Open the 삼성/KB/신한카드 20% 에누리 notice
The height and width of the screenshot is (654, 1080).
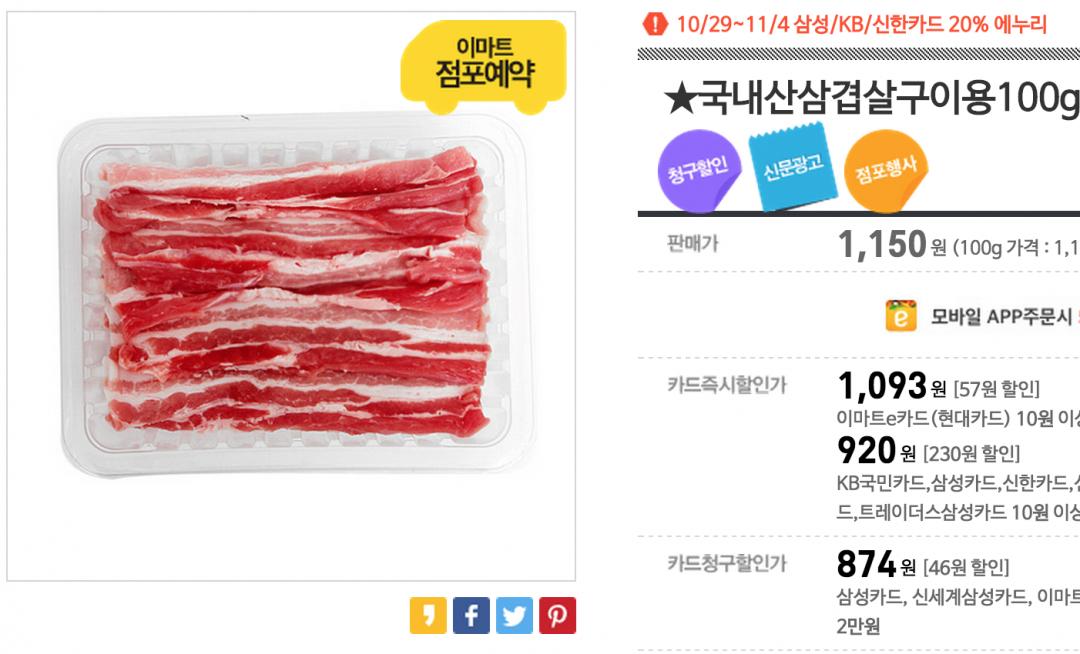coord(861,25)
